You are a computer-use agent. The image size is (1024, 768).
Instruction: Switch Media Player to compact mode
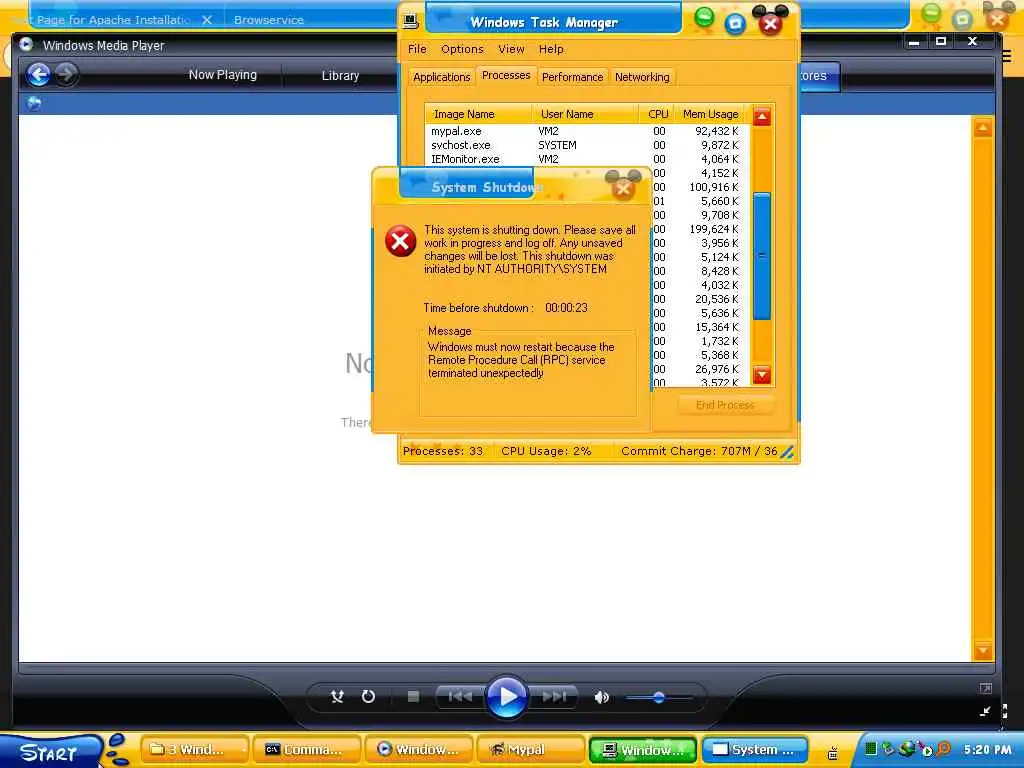pos(985,711)
